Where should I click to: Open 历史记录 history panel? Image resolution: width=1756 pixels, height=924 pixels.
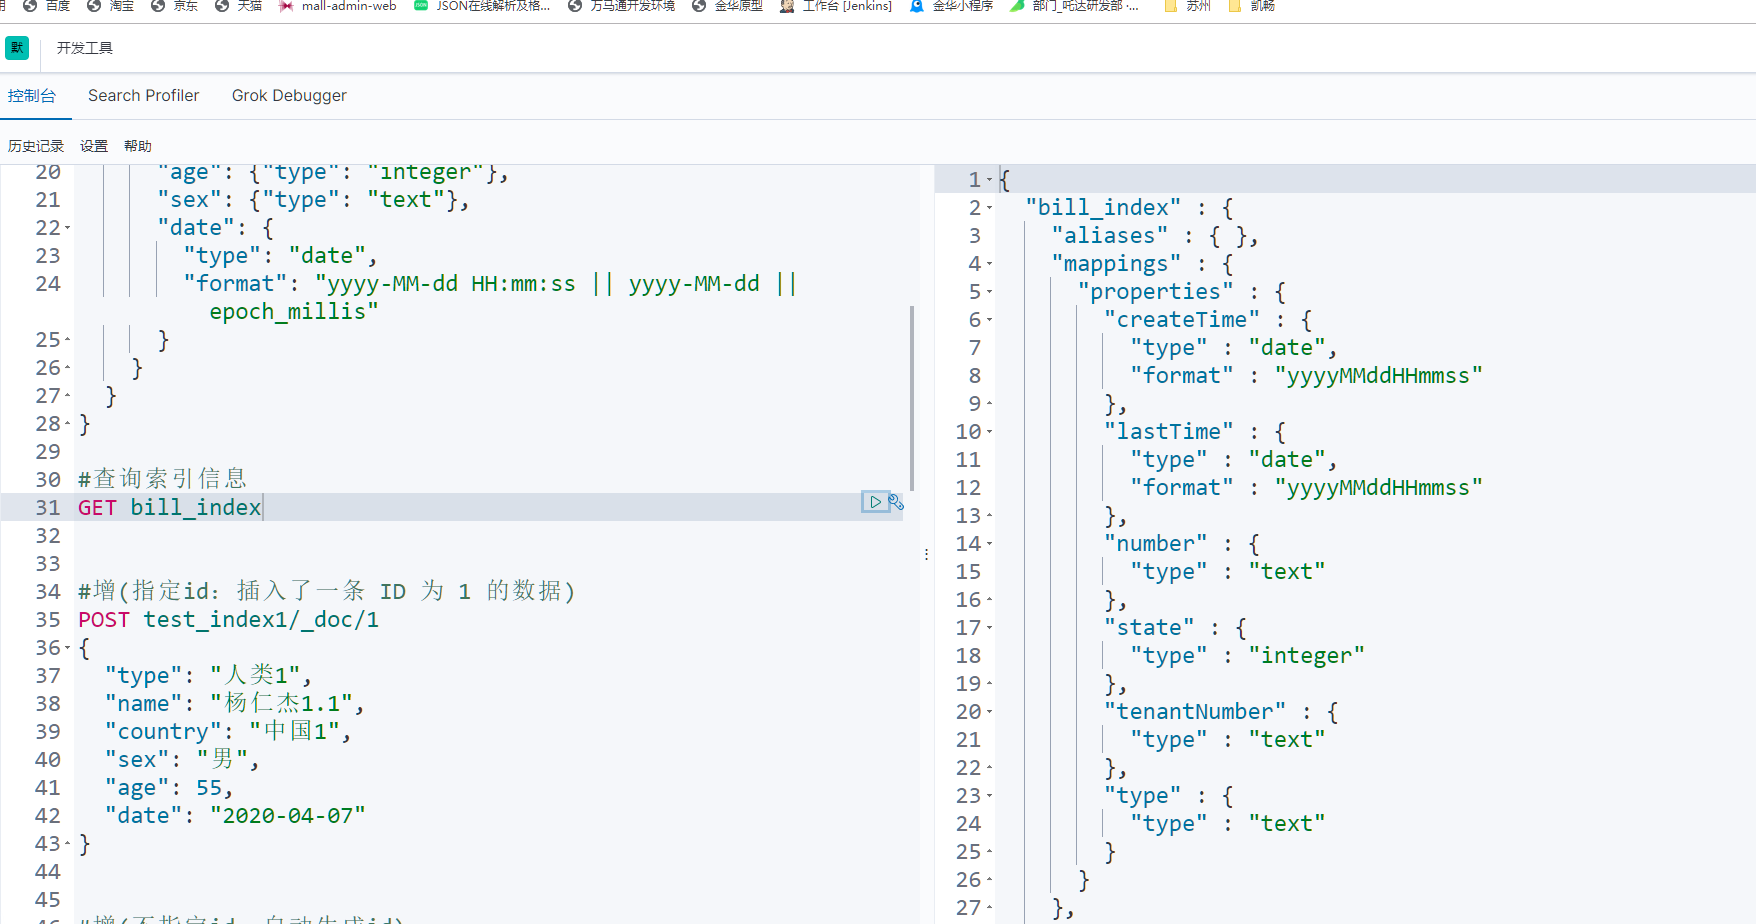pos(36,146)
